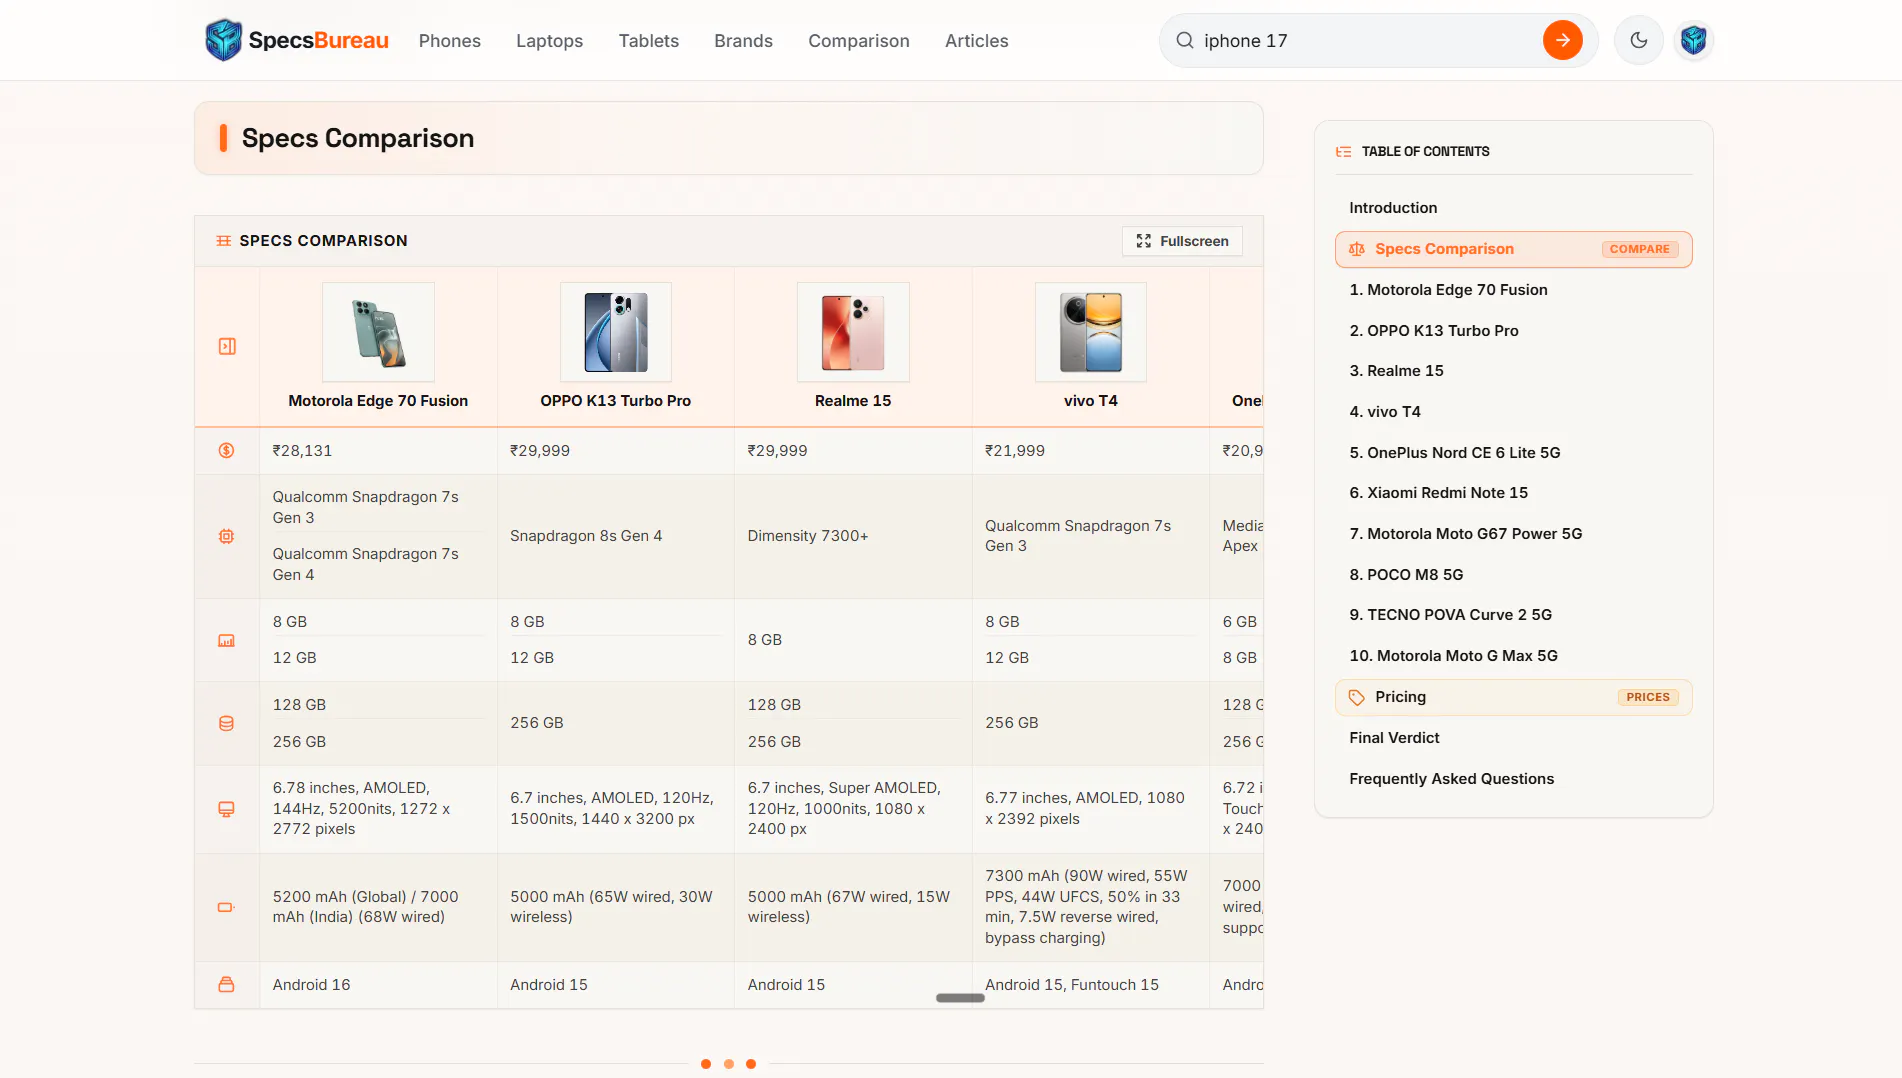Click the search magnifier icon
Image resolution: width=1902 pixels, height=1078 pixels.
click(1185, 40)
